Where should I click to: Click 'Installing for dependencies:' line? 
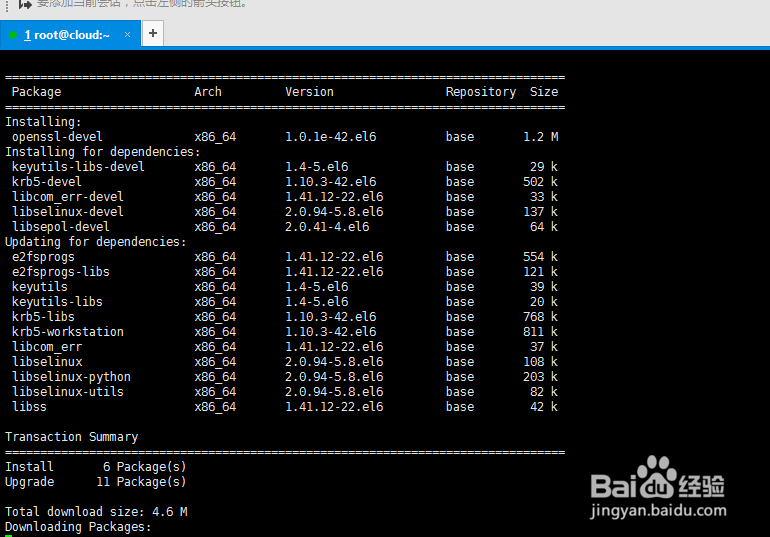[103, 152]
